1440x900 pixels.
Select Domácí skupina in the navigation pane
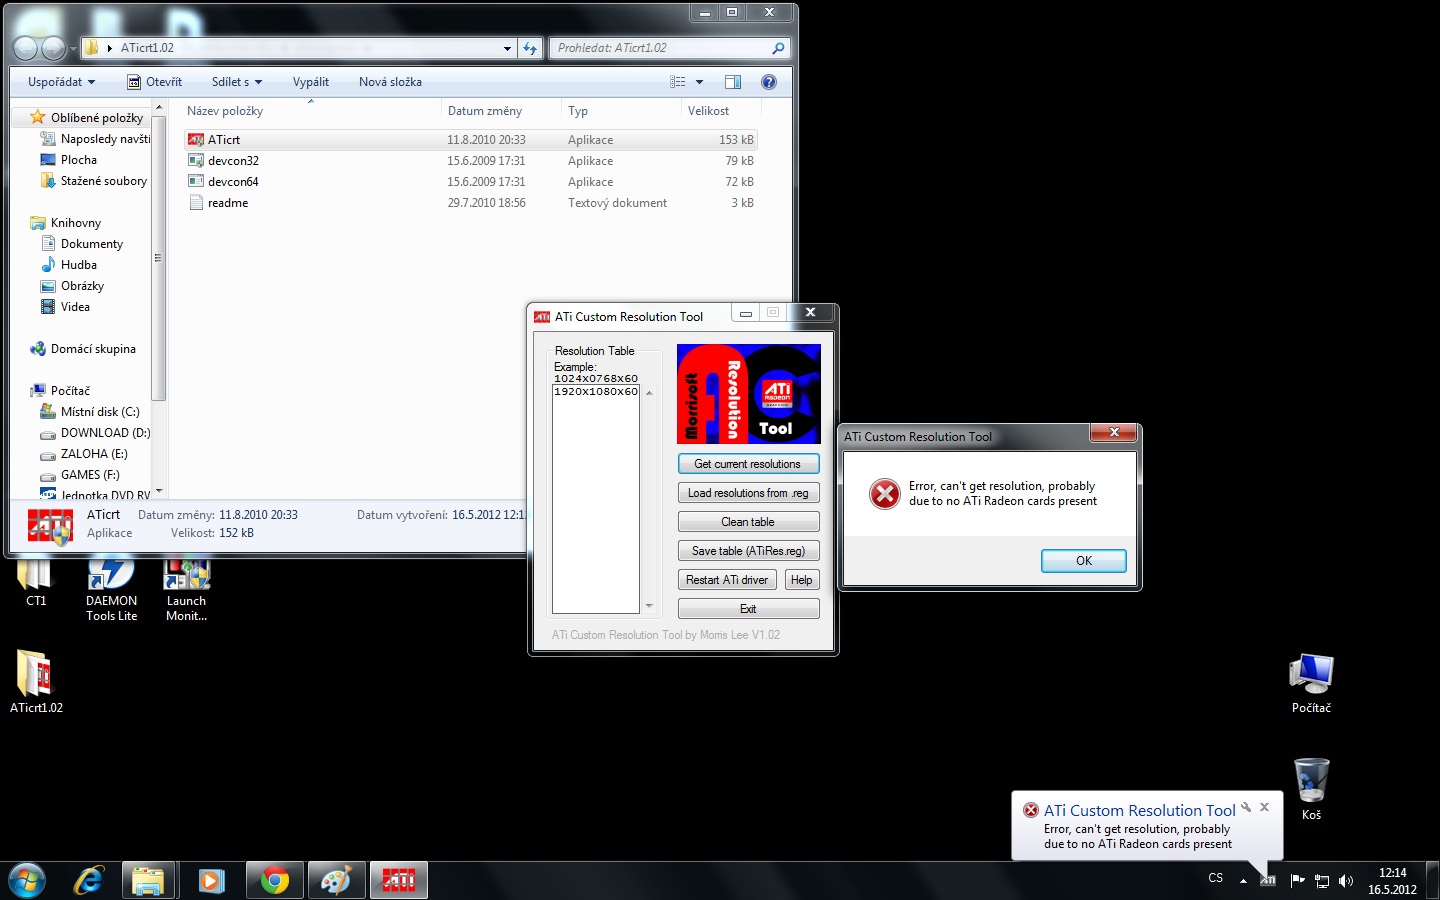point(83,349)
